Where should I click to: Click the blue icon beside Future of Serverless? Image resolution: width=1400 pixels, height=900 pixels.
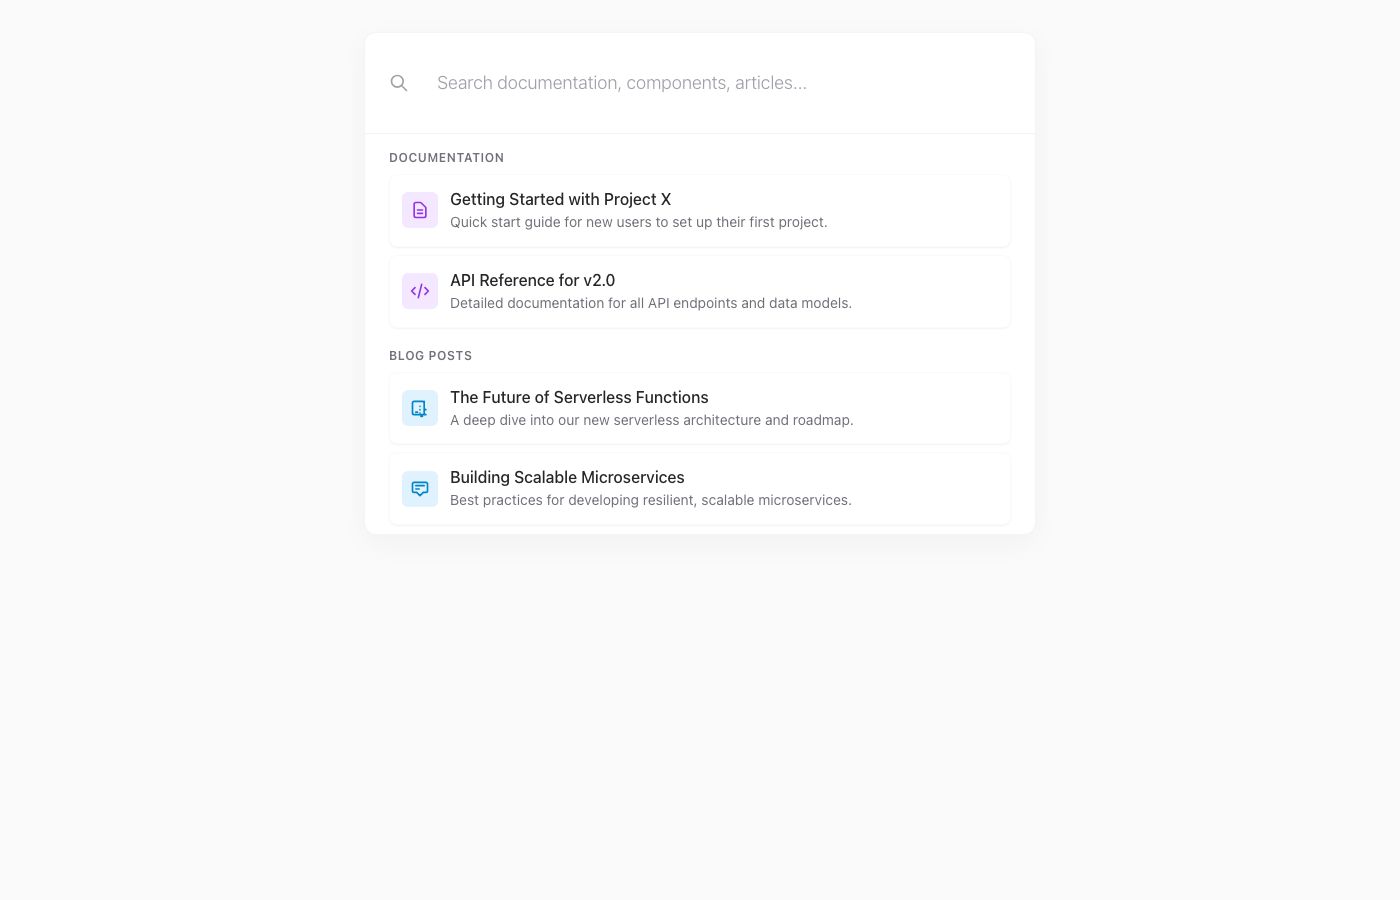pyautogui.click(x=420, y=408)
